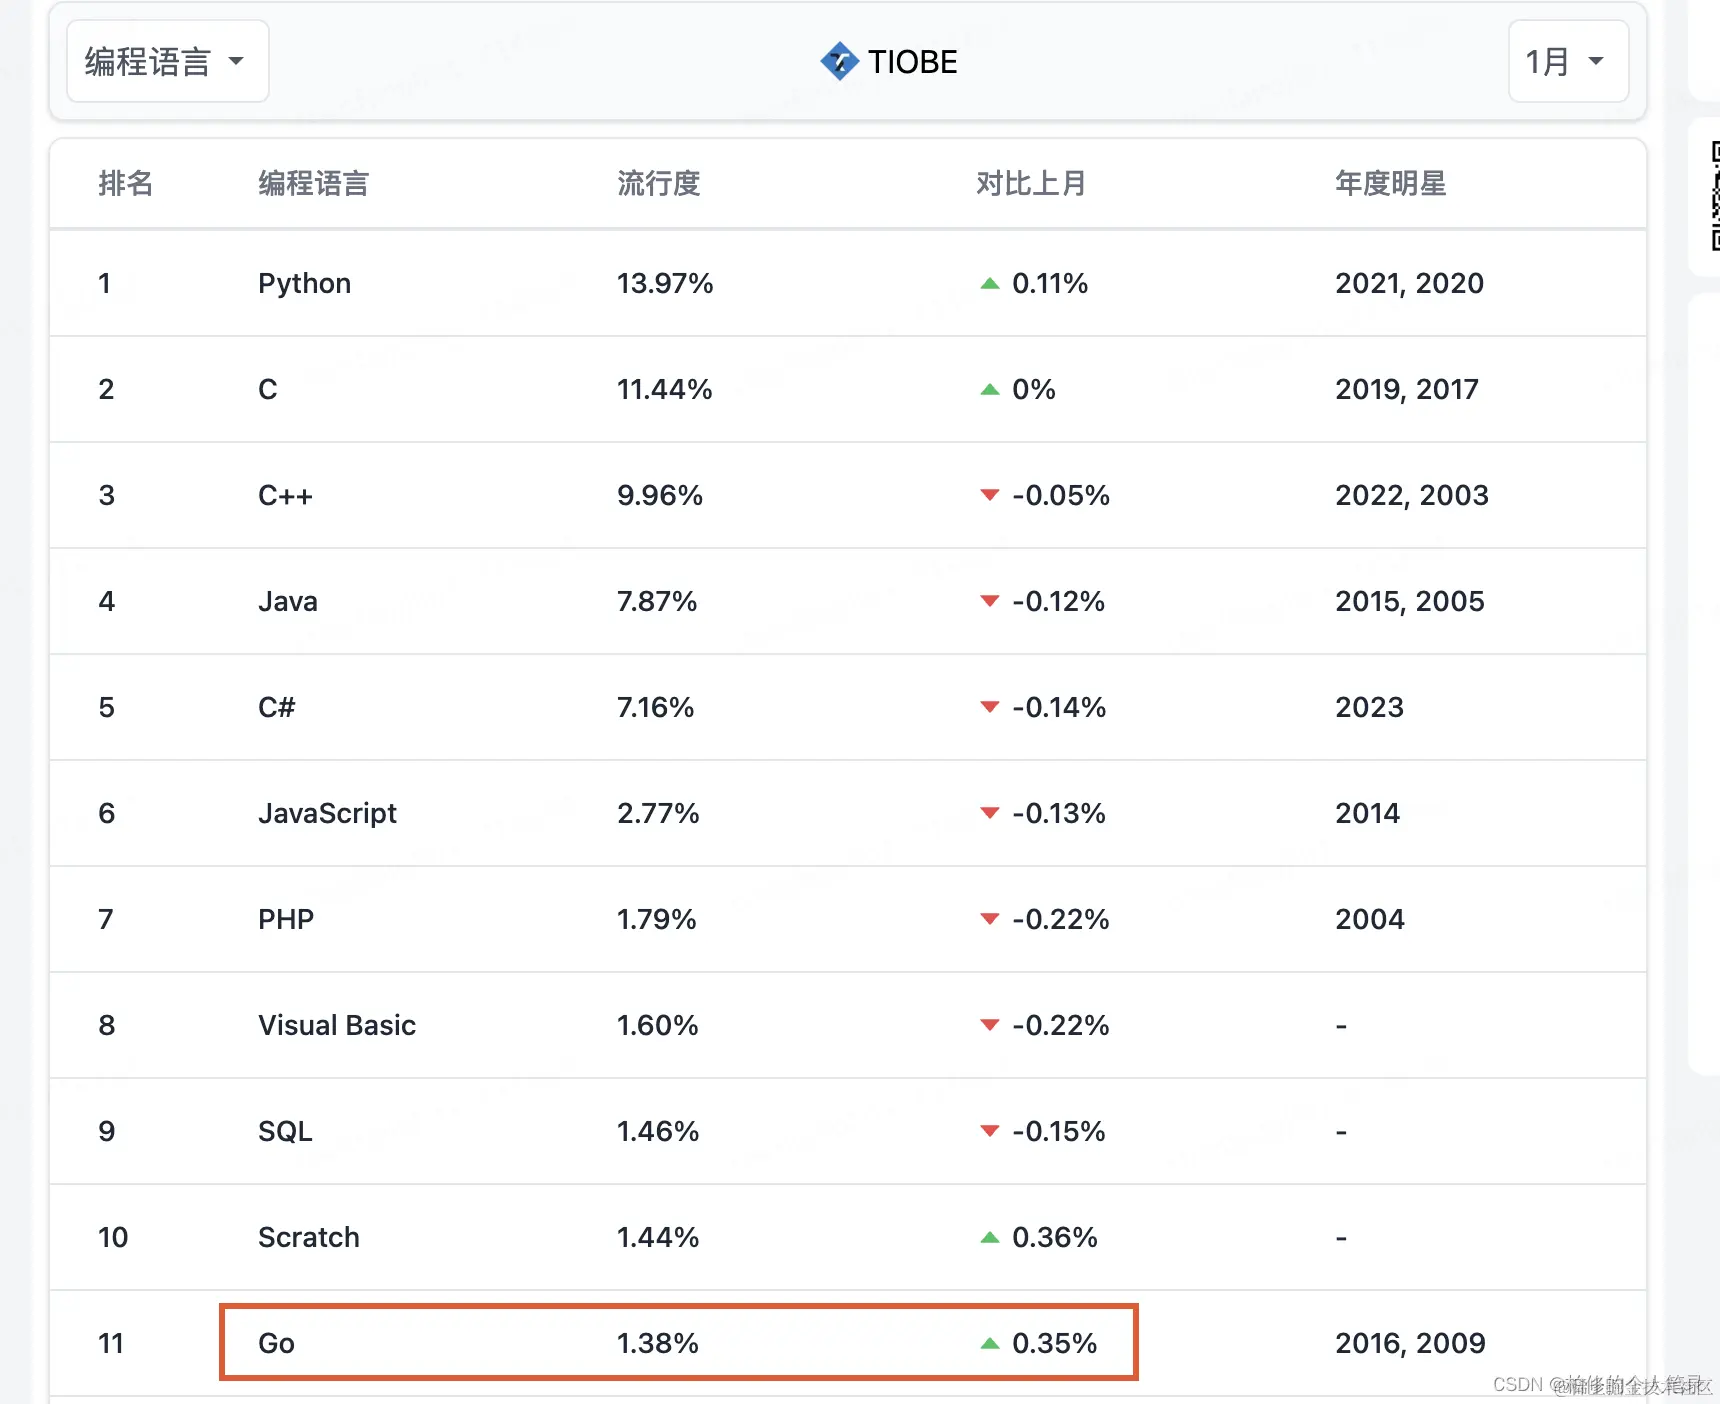
Task: Click the rank number 11
Action: (111, 1343)
